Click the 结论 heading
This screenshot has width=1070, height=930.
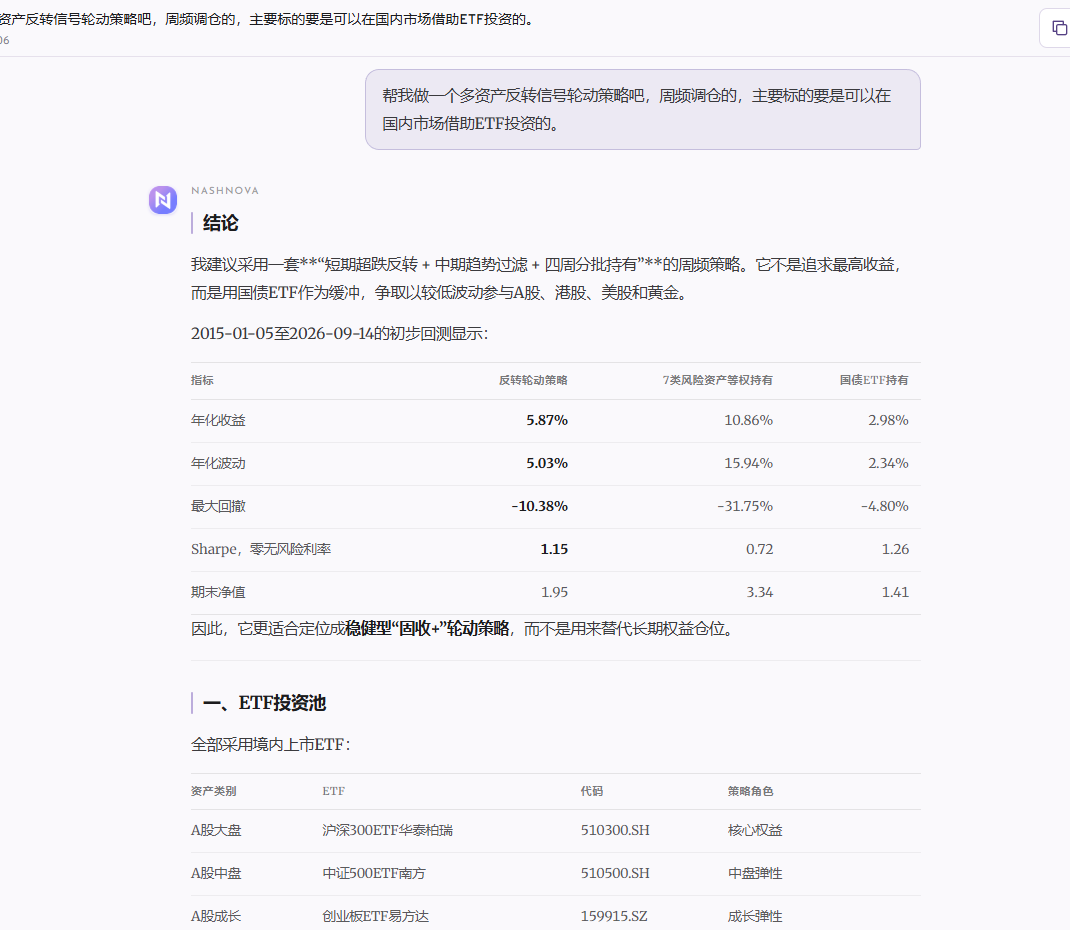[220, 223]
